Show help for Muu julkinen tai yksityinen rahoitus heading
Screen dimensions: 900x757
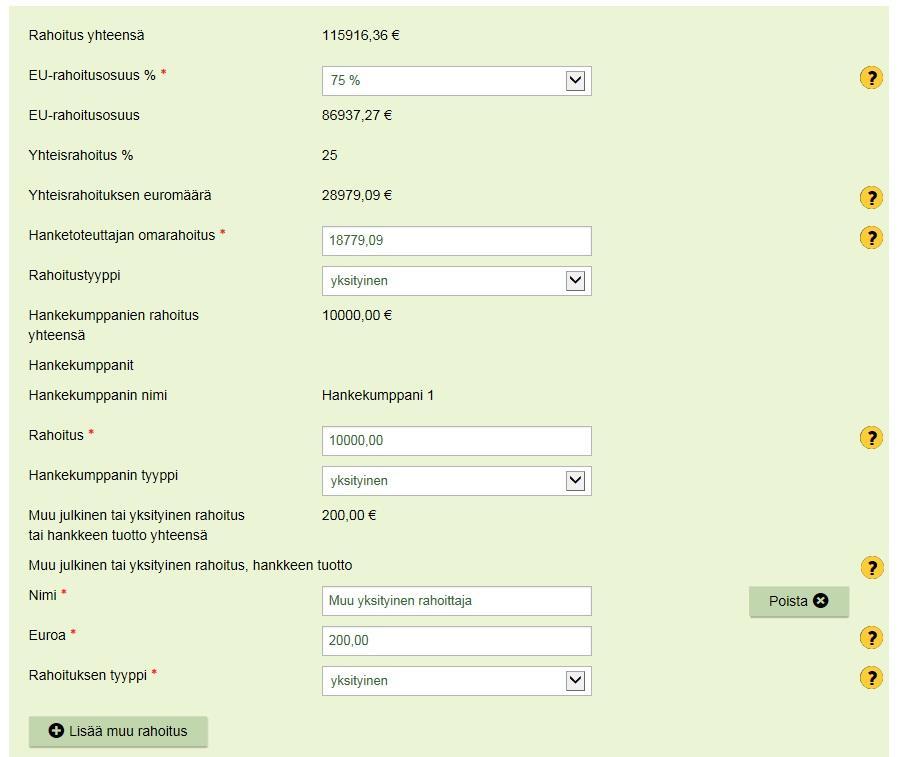pyautogui.click(x=871, y=568)
